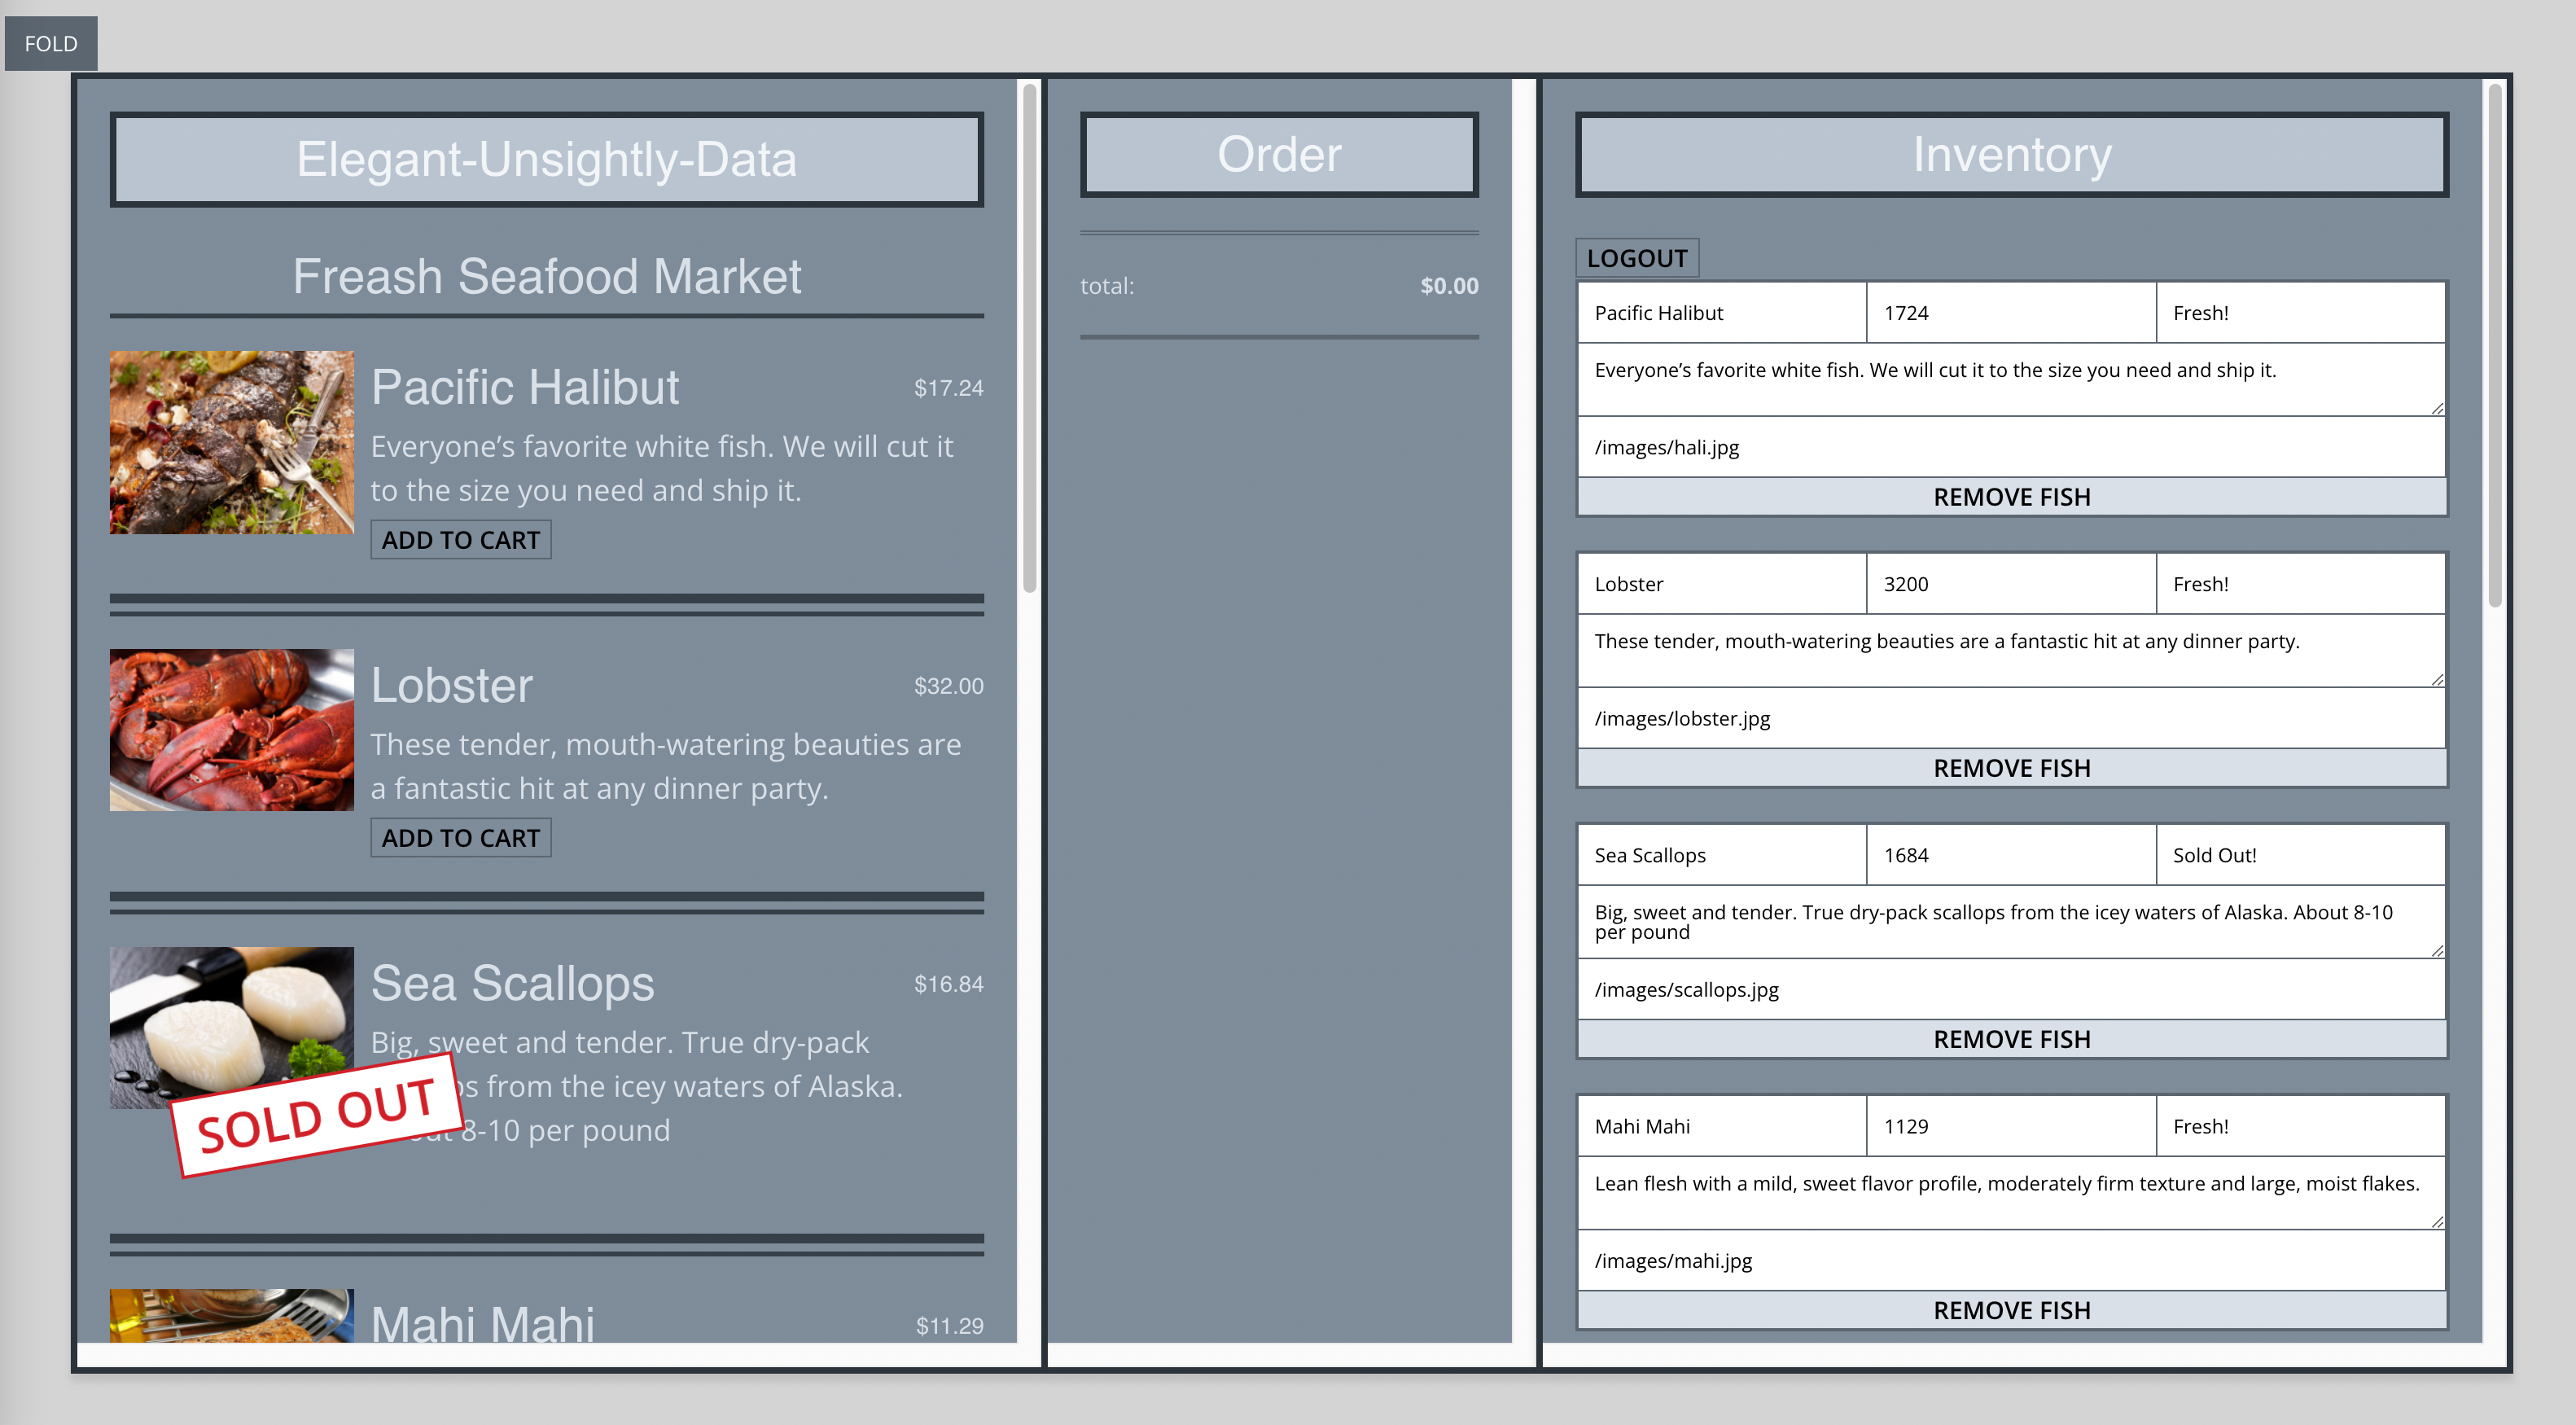Viewport: 2576px width, 1425px height.
Task: Click the Inventory panel scrollbar
Action: tap(2494, 345)
